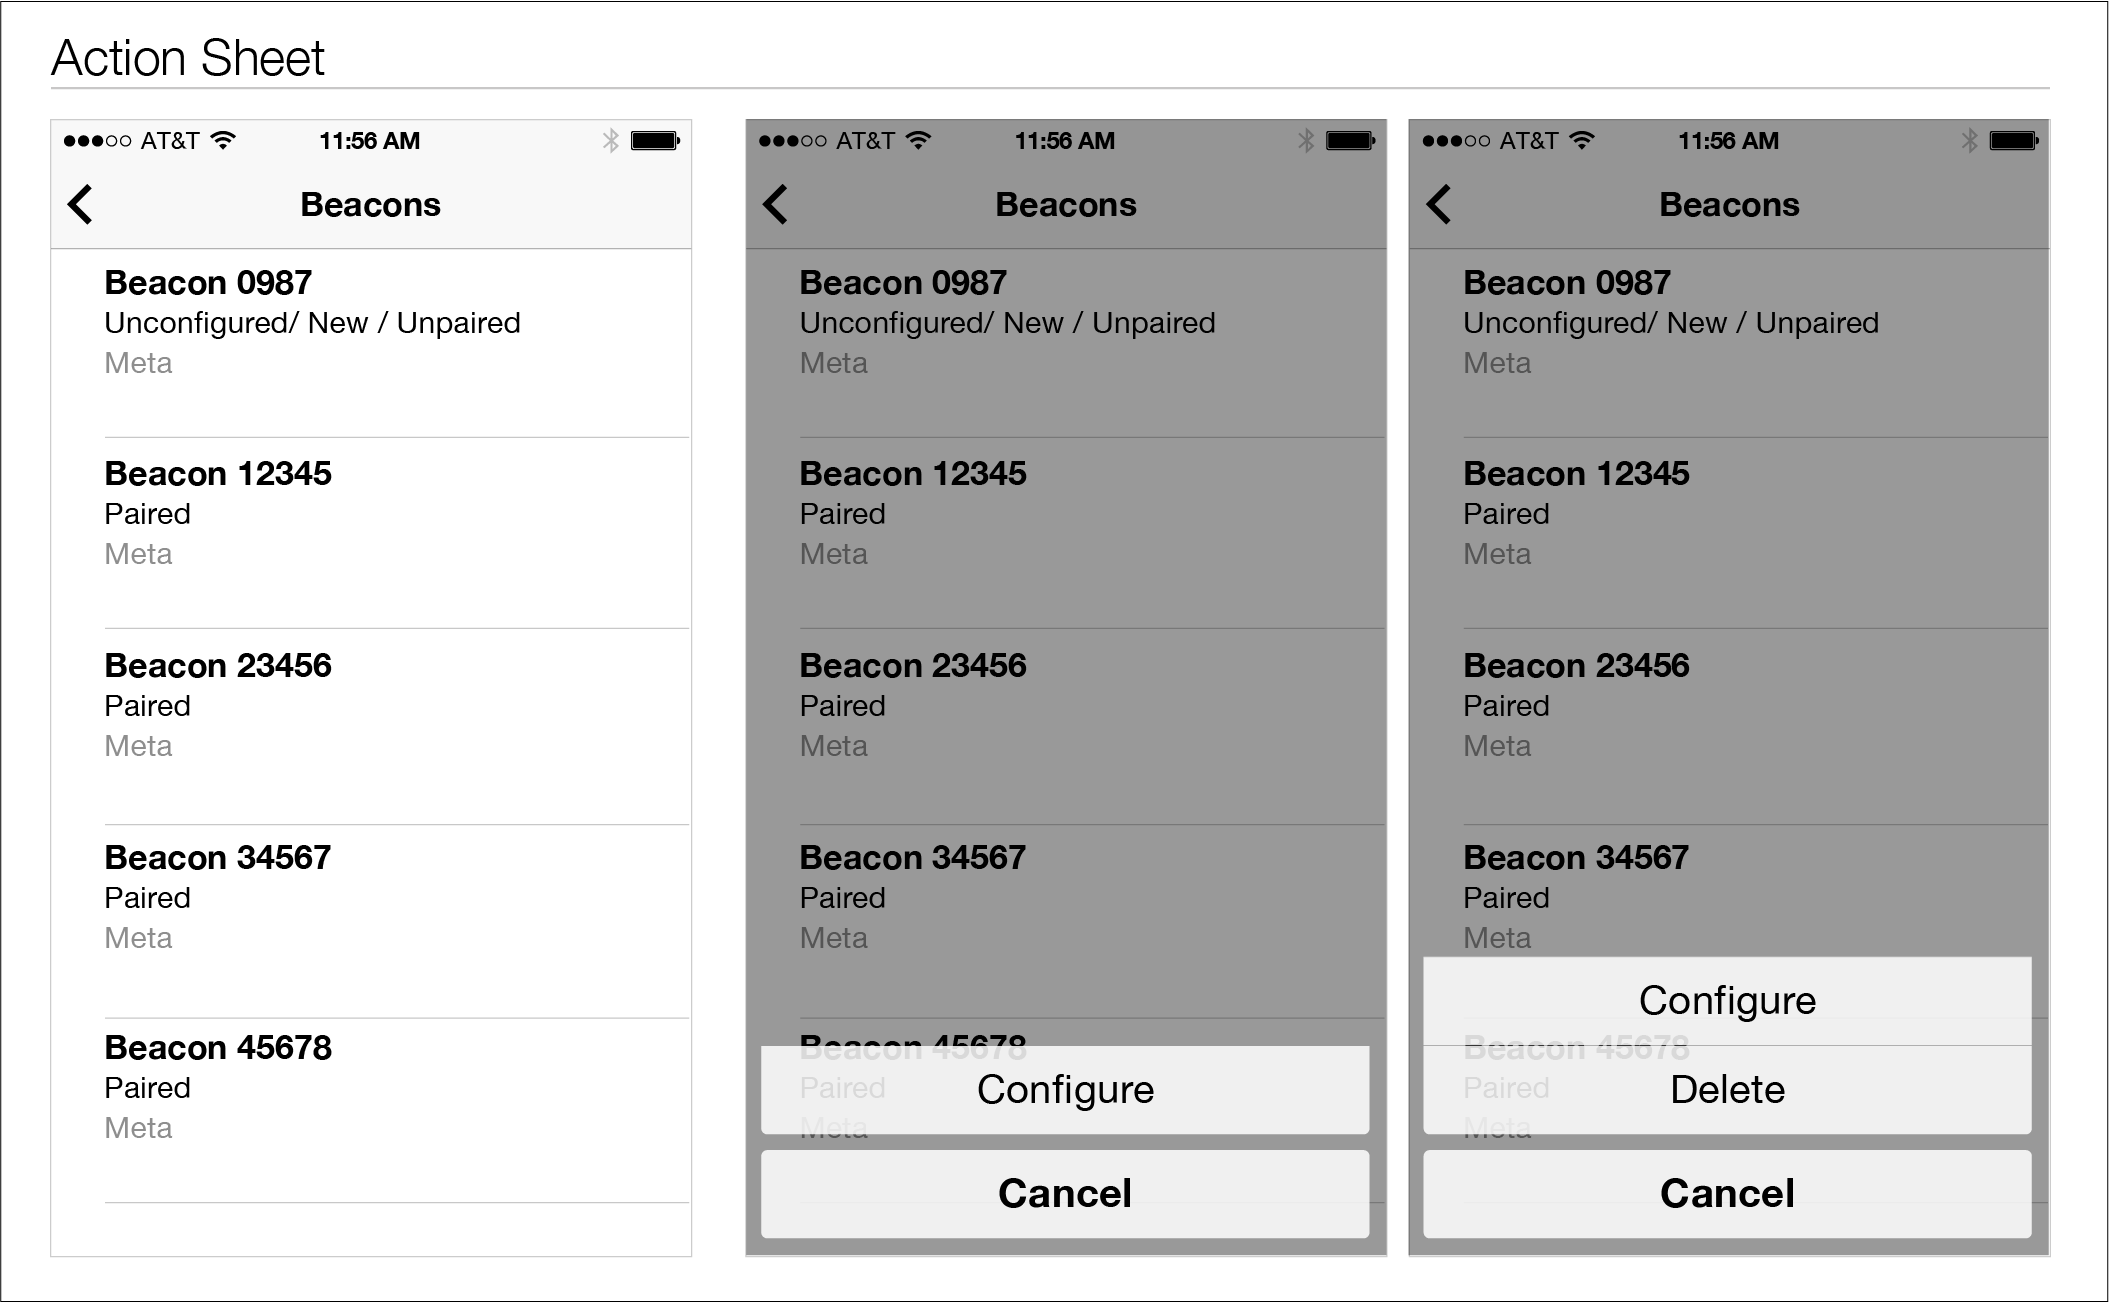2109x1302 pixels.
Task: Click Meta under Beacon 0987 in the first phone
Action: pos(138,363)
